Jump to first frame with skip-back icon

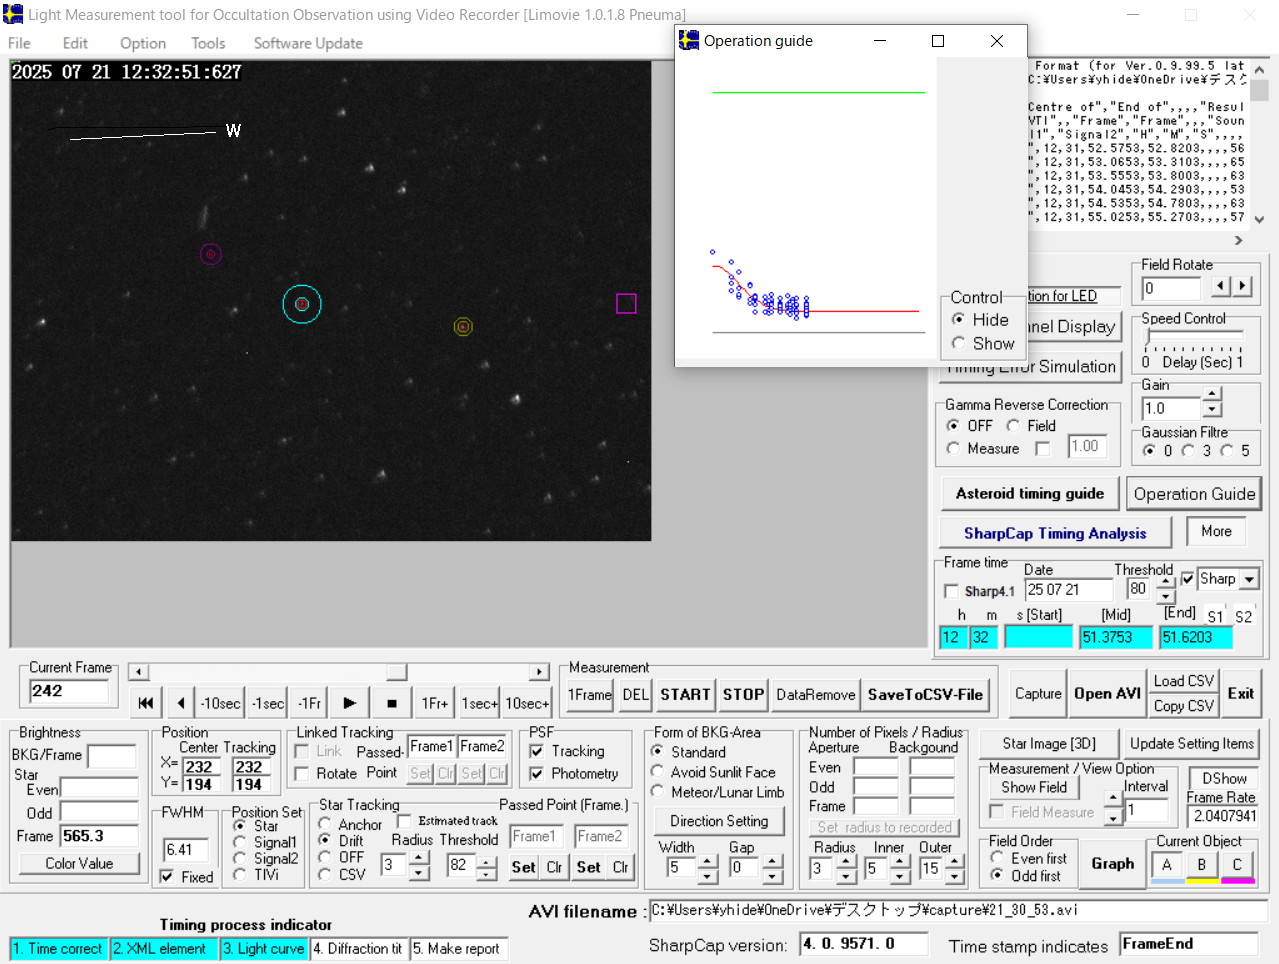pyautogui.click(x=146, y=703)
